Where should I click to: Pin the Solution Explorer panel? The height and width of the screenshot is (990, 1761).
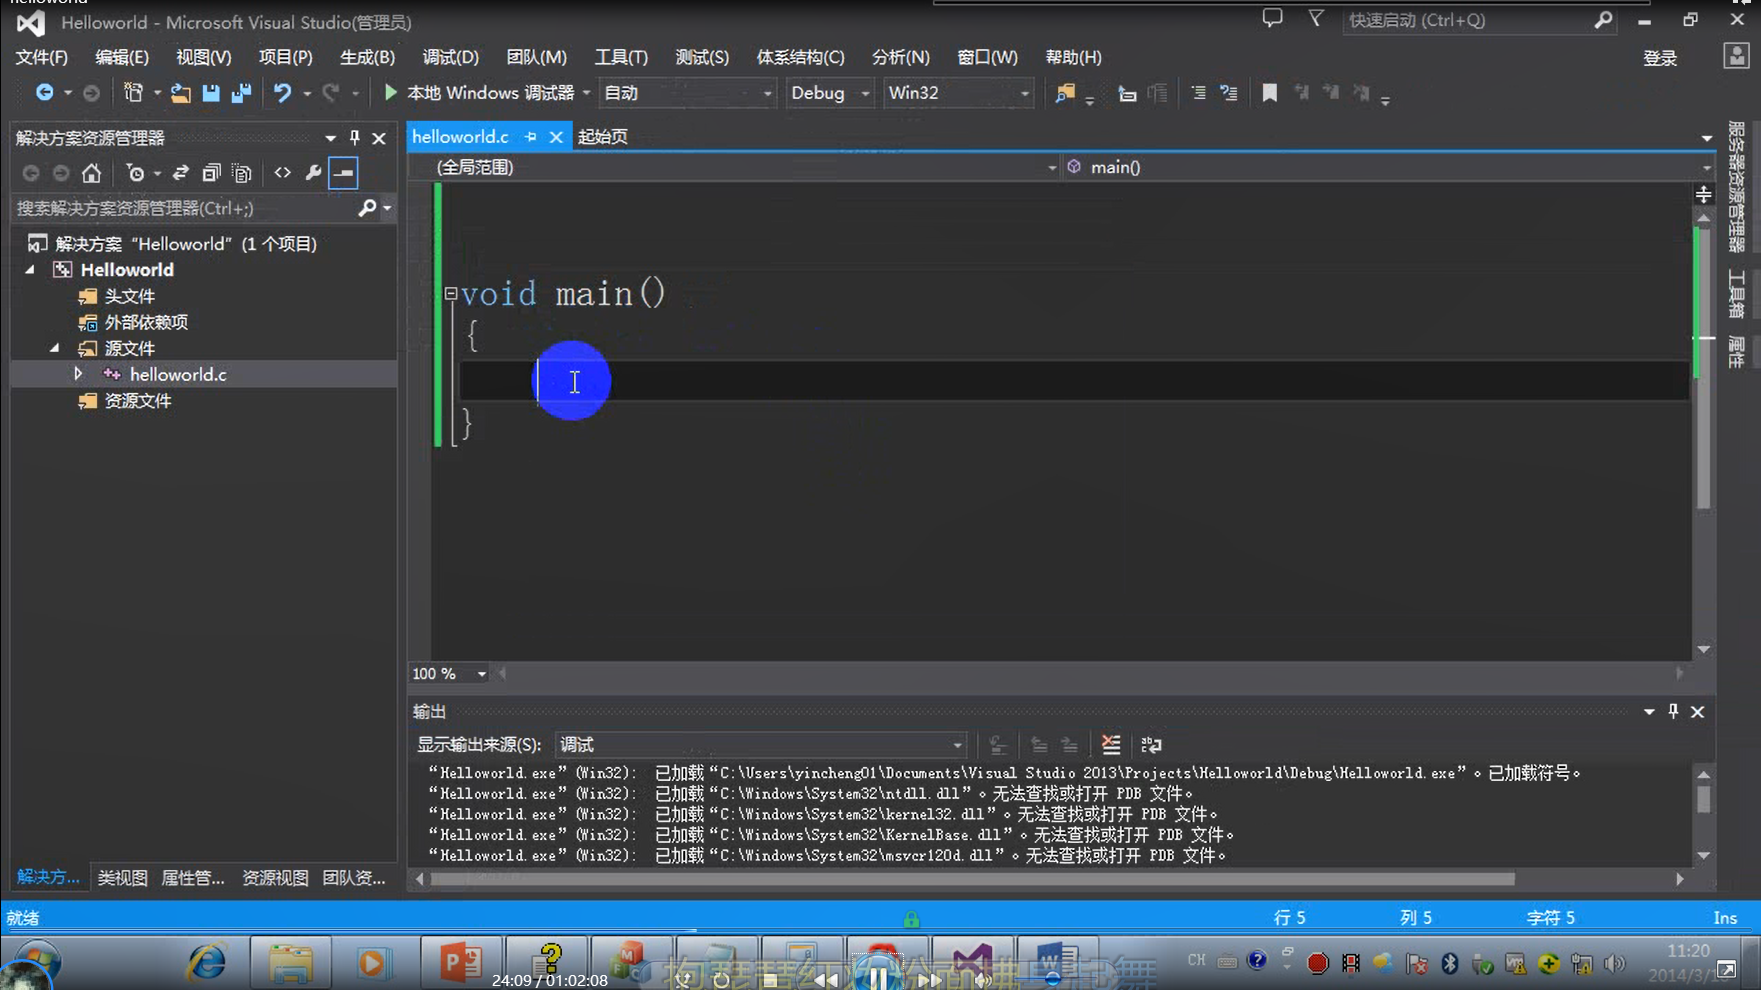pyautogui.click(x=354, y=138)
